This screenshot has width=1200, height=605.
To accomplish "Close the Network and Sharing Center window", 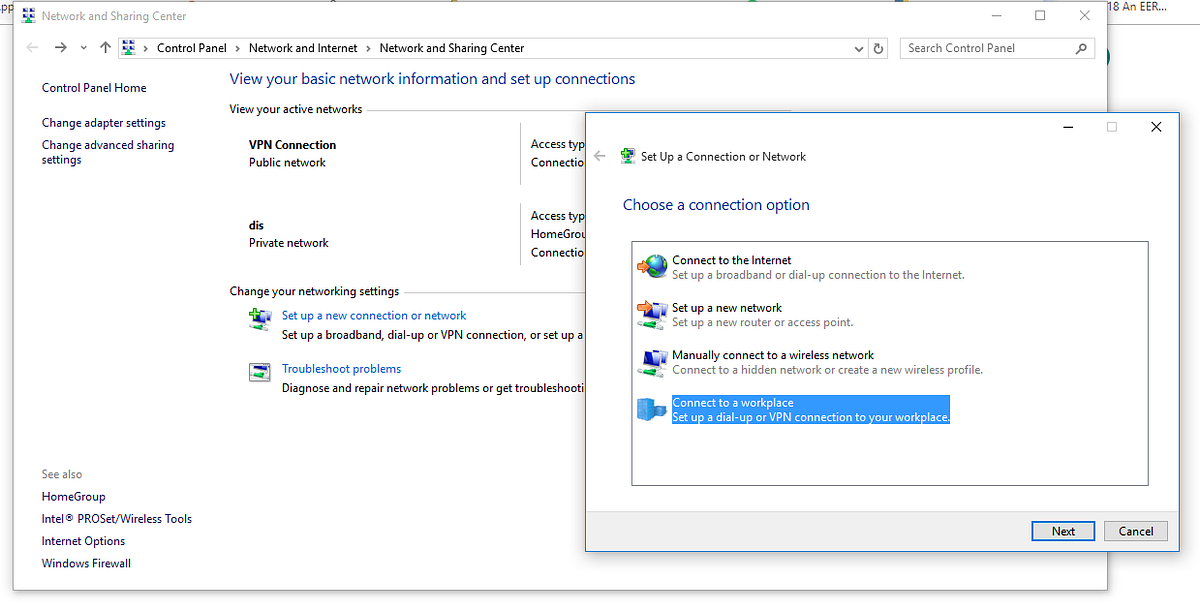I will pyautogui.click(x=1085, y=16).
